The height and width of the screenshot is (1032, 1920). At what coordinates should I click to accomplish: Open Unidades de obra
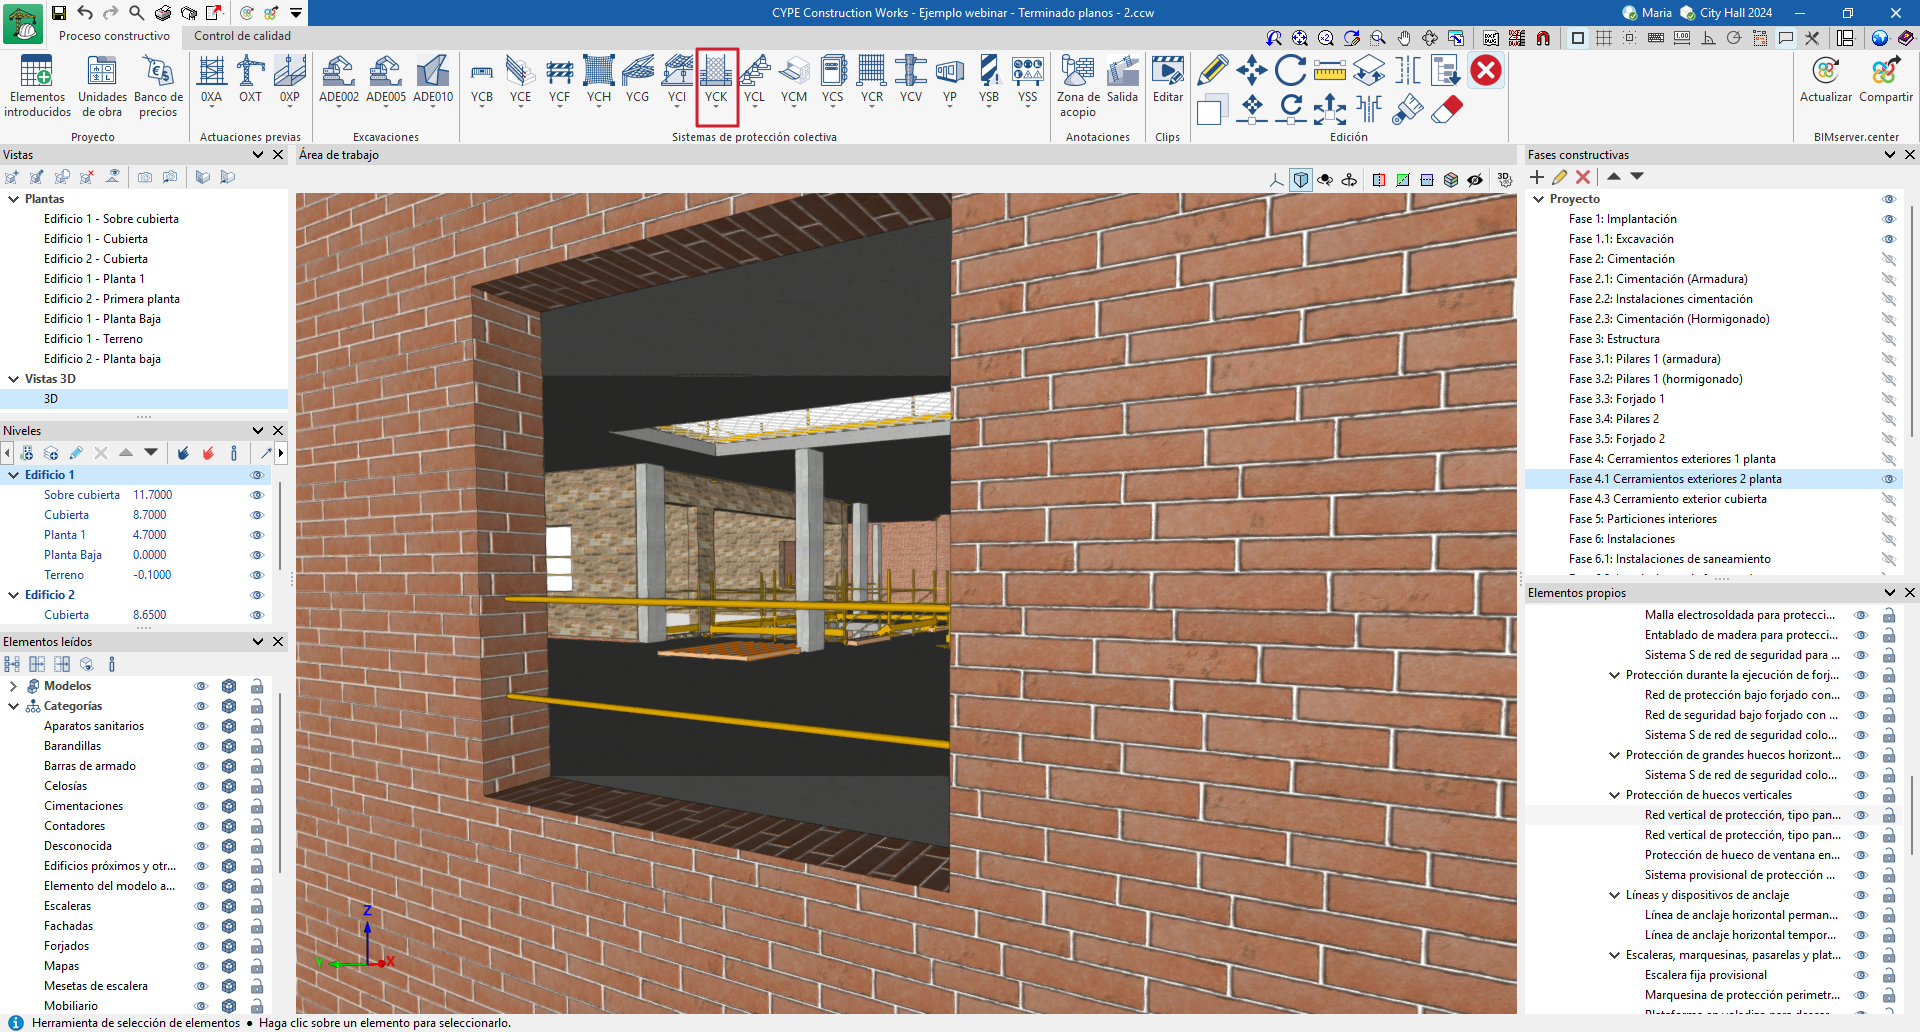(x=103, y=86)
